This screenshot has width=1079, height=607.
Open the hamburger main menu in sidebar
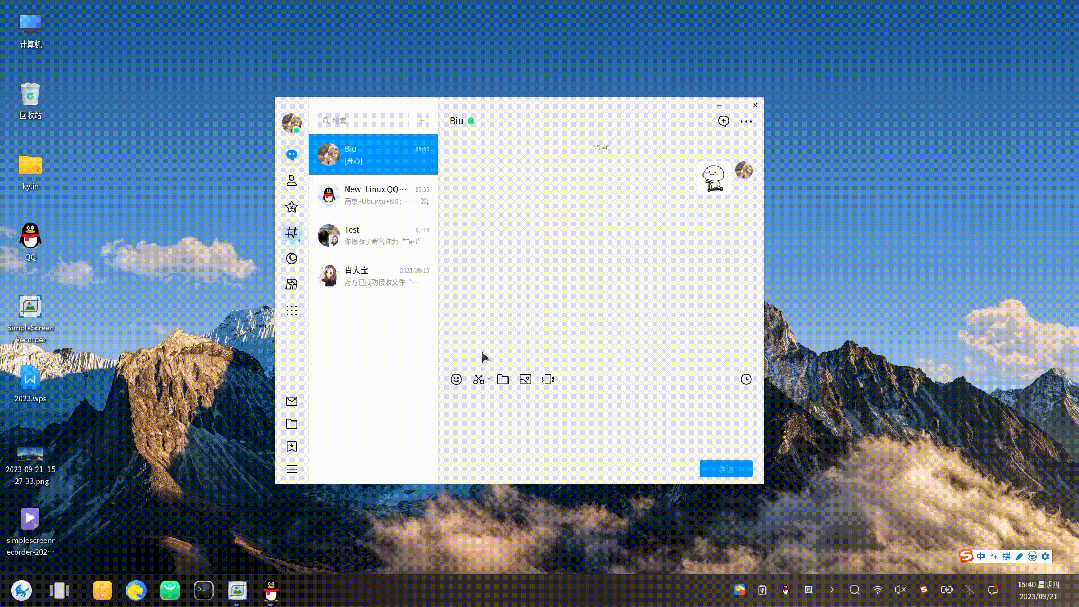[291, 469]
